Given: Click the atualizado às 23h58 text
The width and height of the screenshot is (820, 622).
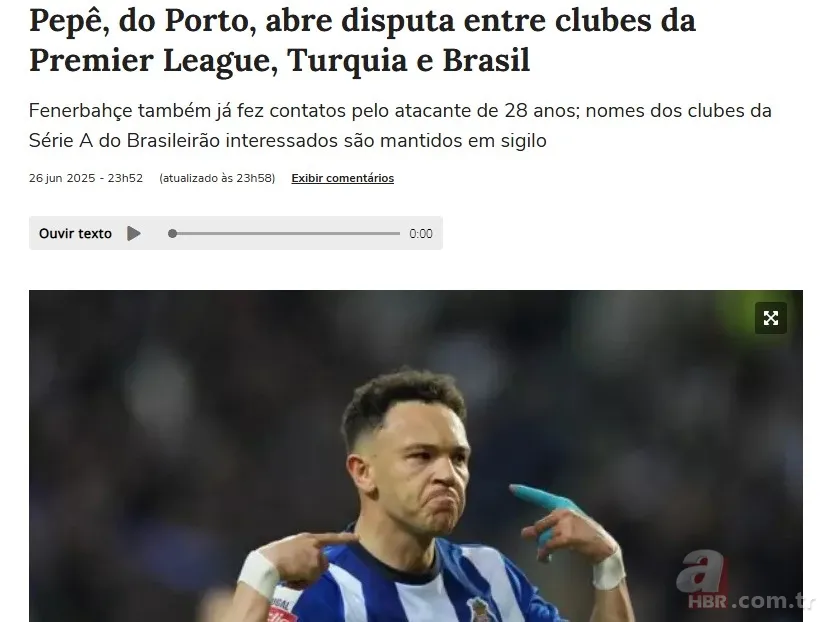Looking at the screenshot, I should click(x=217, y=178).
